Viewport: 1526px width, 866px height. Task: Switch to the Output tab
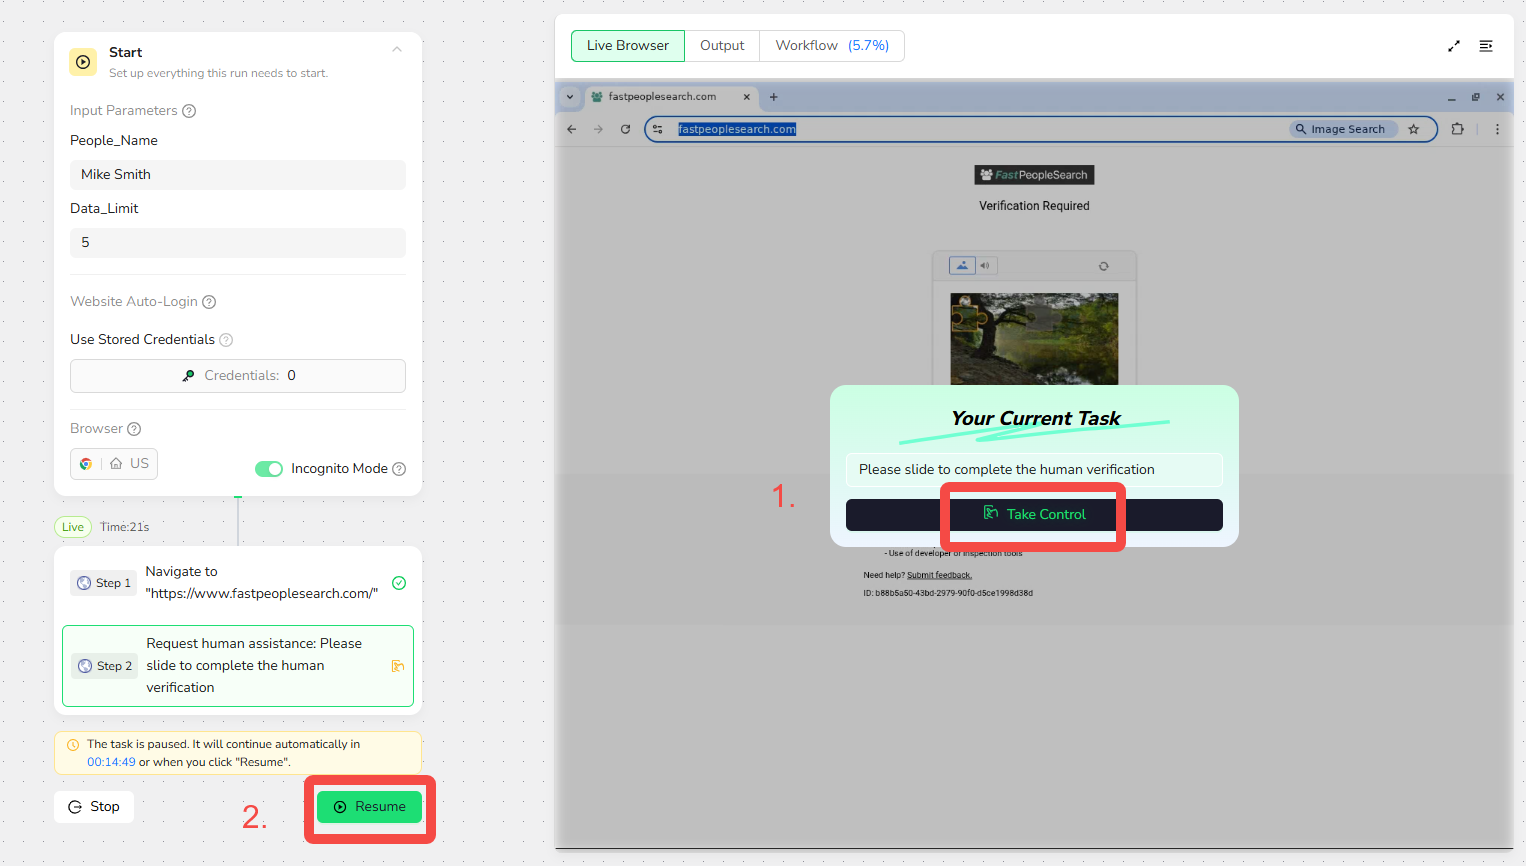722,46
